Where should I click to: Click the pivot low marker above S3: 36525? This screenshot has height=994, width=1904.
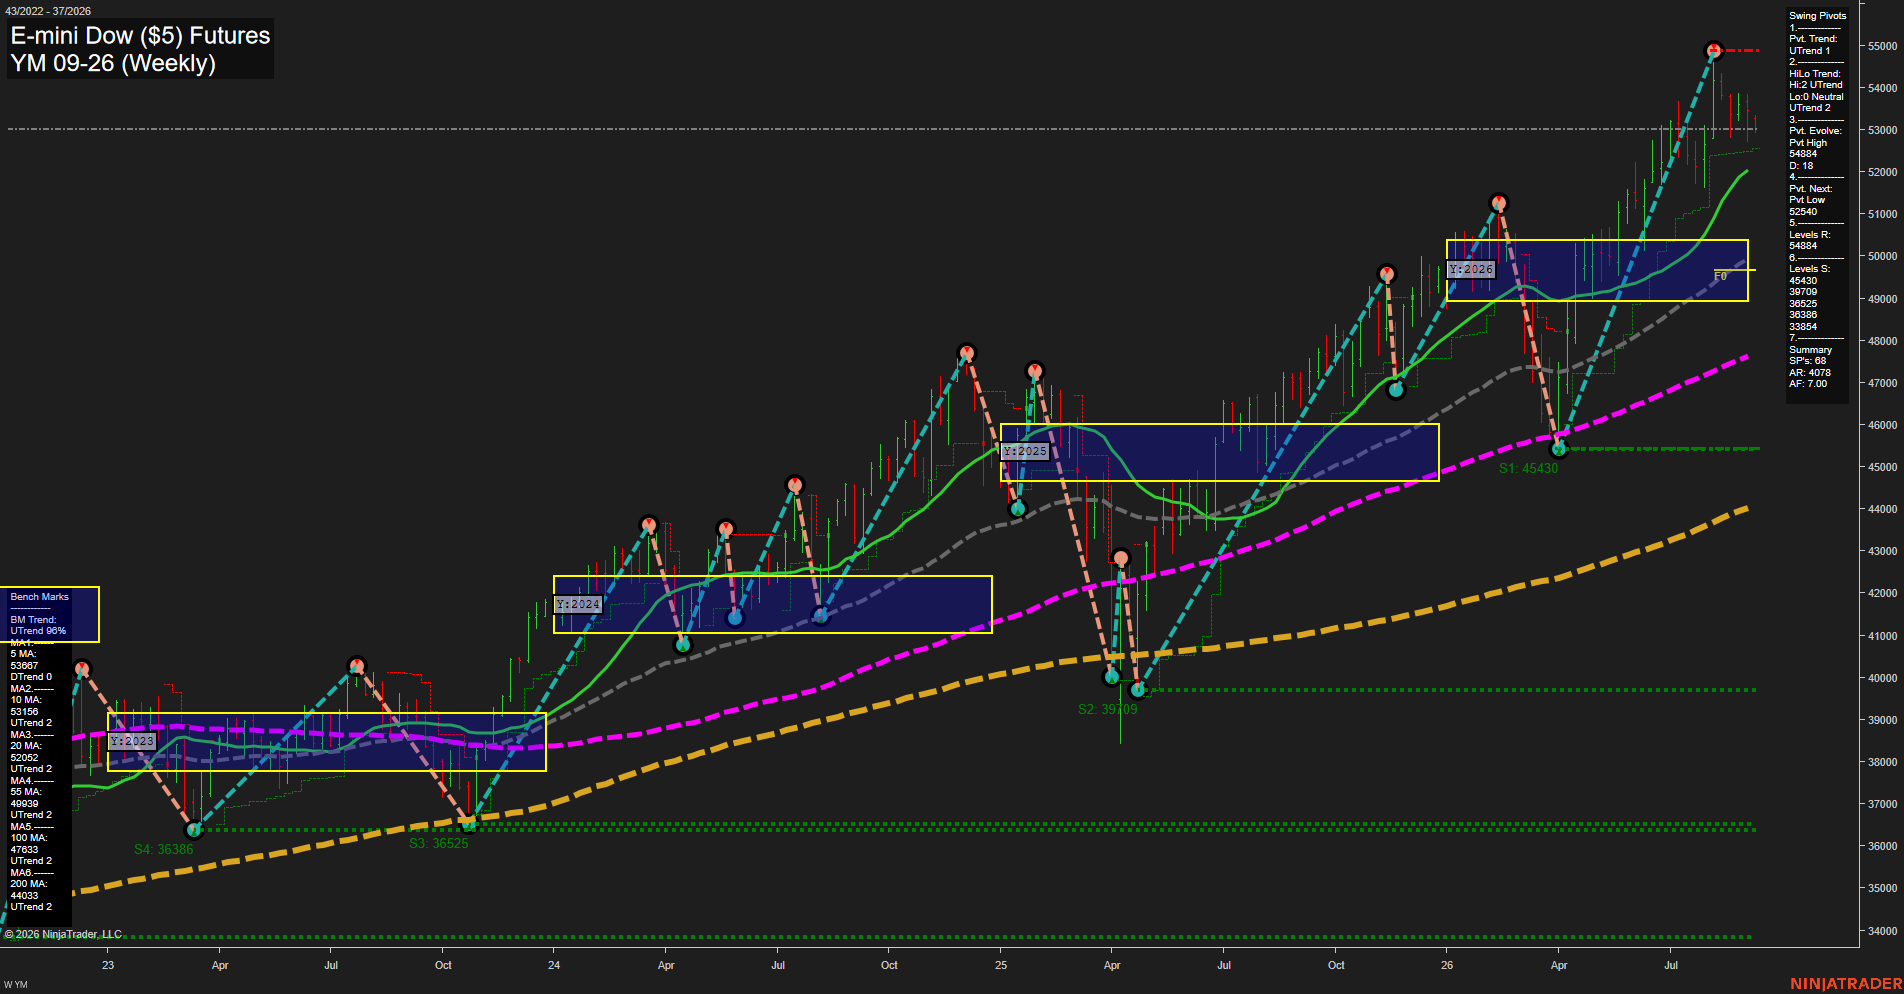click(468, 824)
